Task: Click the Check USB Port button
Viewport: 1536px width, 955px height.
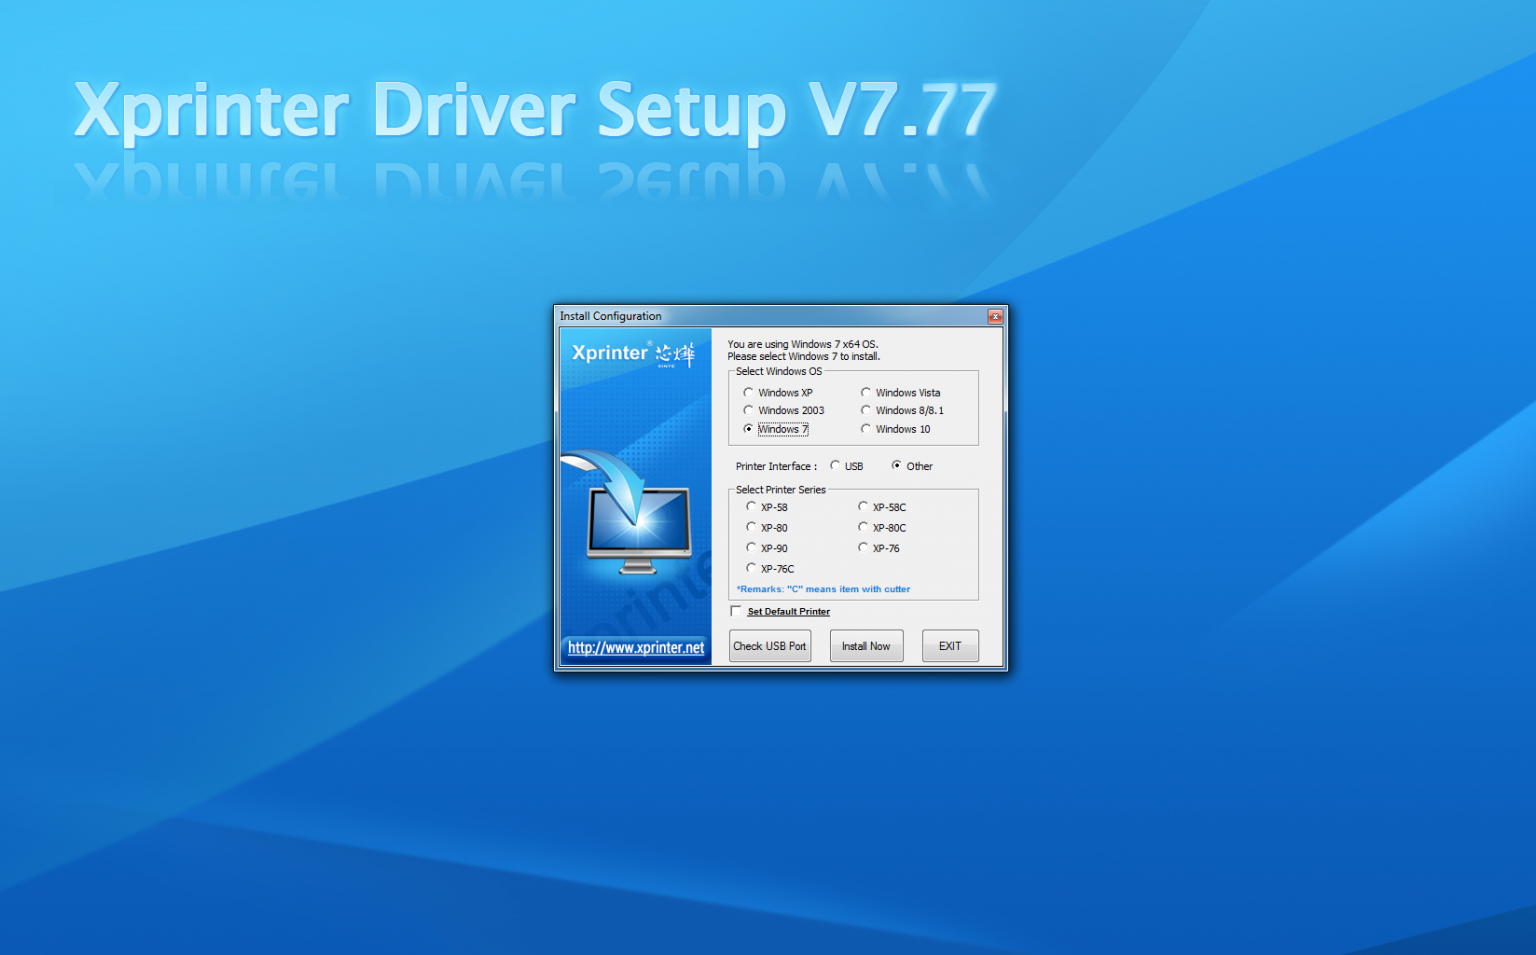Action: tap(770, 646)
